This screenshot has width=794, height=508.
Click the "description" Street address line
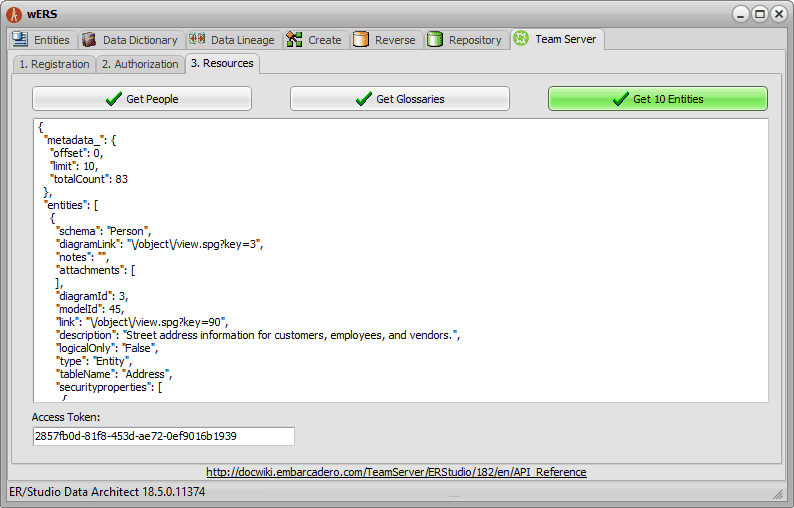(x=258, y=335)
